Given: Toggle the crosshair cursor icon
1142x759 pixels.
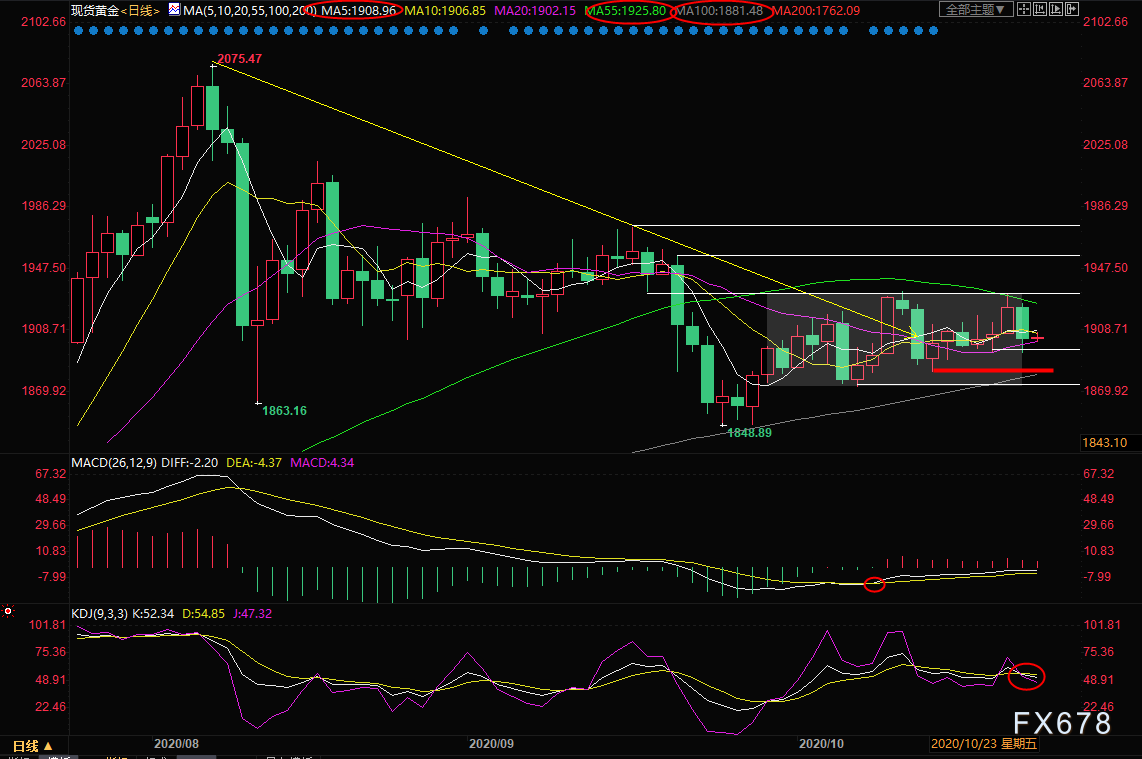Looking at the screenshot, I should click(x=1024, y=9).
